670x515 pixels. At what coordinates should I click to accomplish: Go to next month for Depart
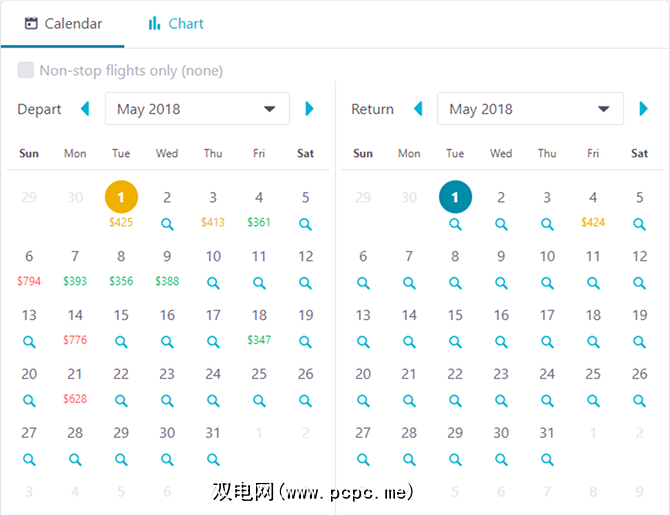[309, 109]
